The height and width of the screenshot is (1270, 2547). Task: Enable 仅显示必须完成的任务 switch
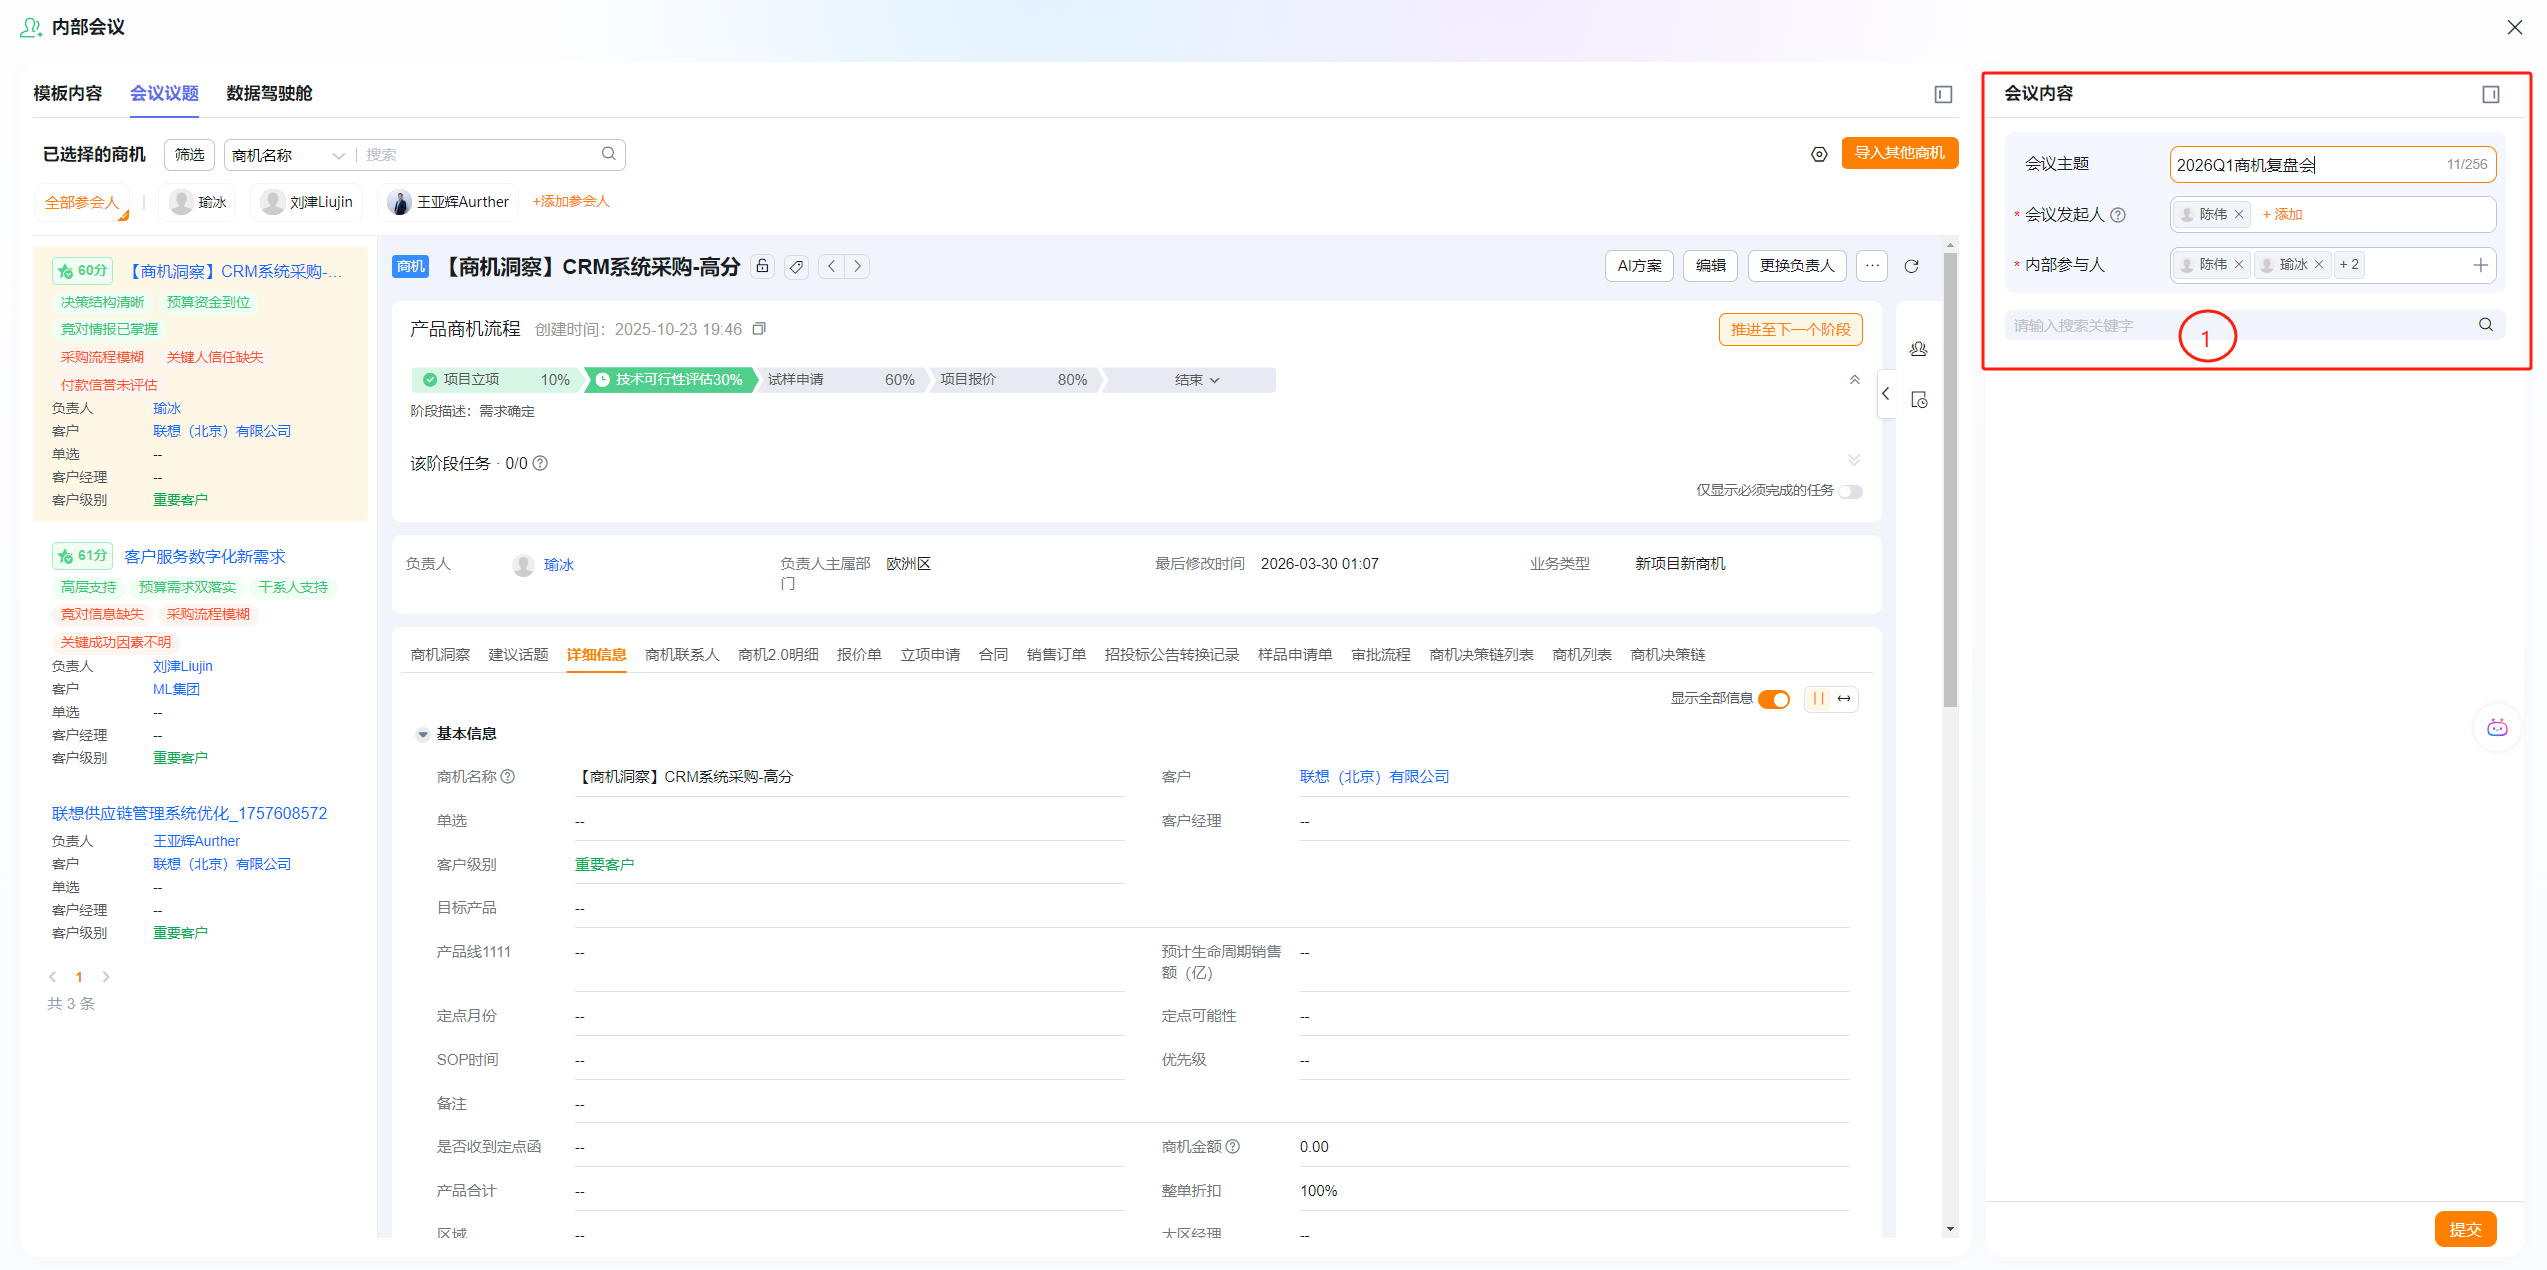pyautogui.click(x=1851, y=491)
